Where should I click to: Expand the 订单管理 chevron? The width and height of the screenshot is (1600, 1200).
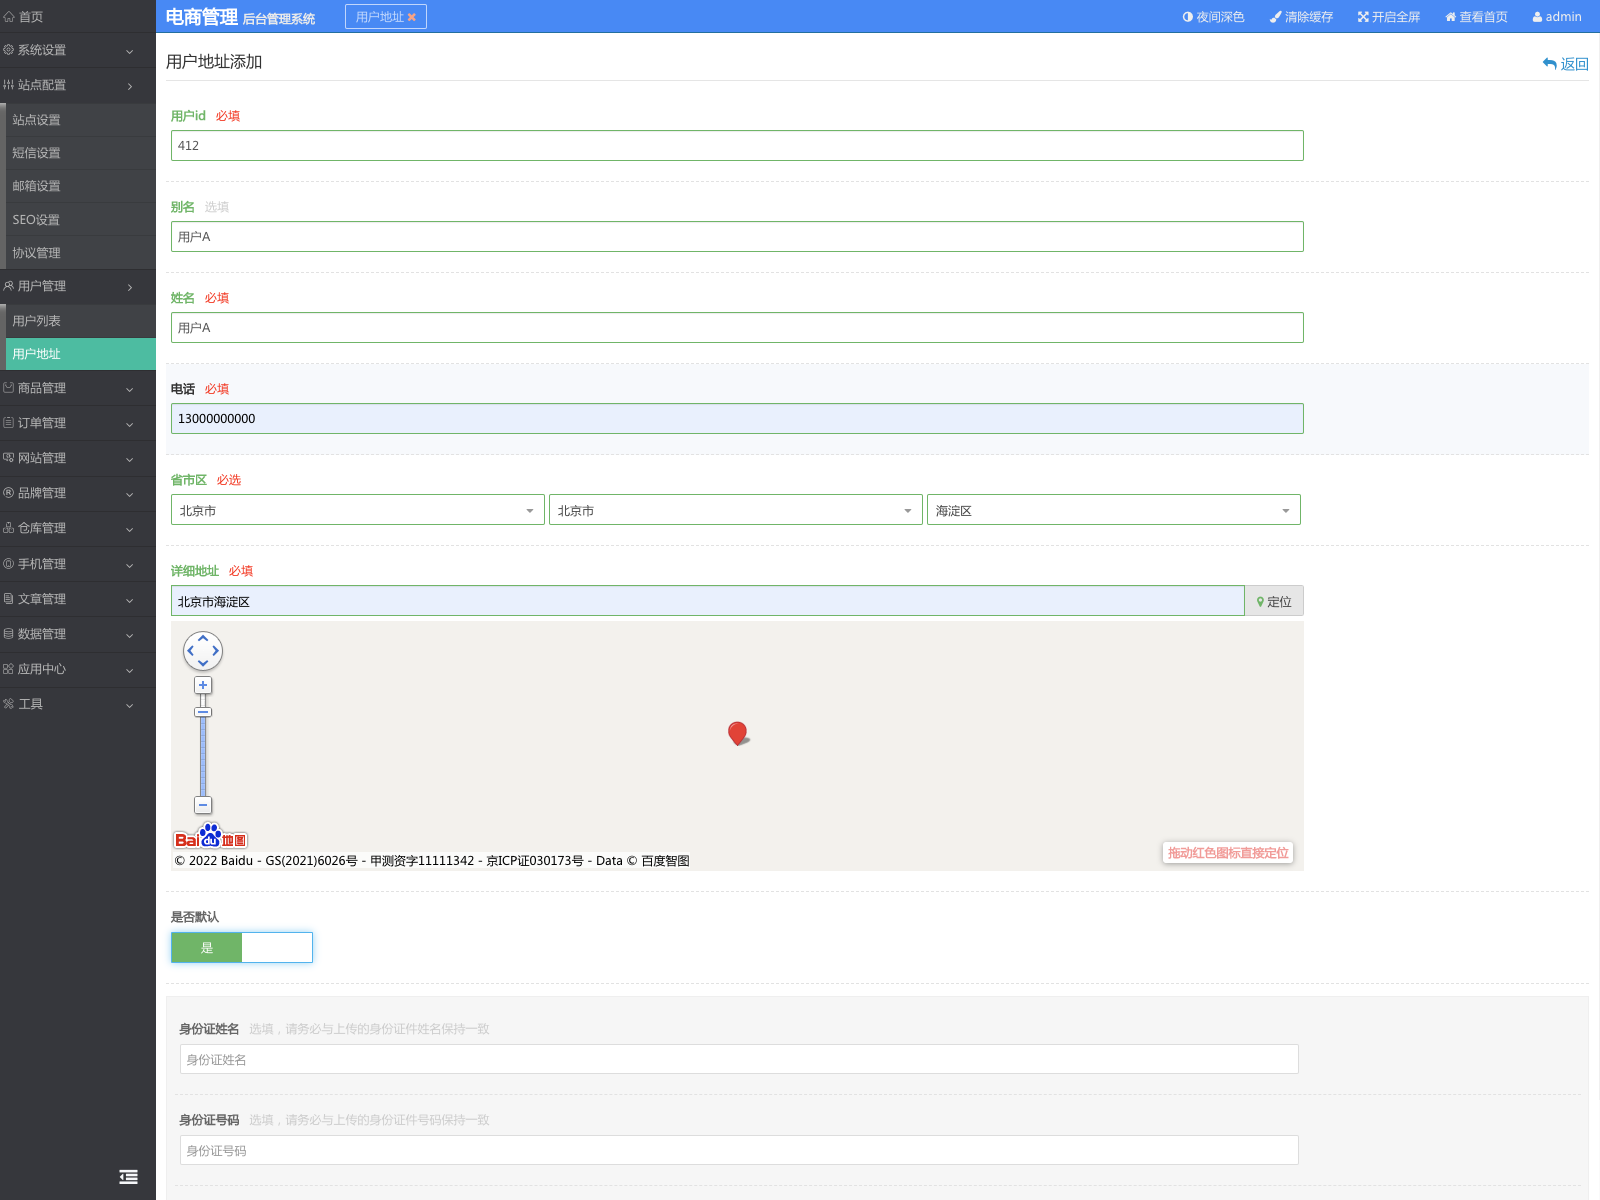coord(130,424)
